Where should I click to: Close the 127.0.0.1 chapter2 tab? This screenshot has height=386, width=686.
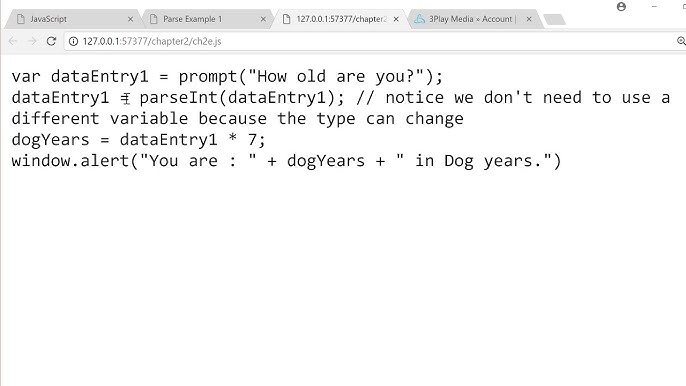tap(396, 19)
